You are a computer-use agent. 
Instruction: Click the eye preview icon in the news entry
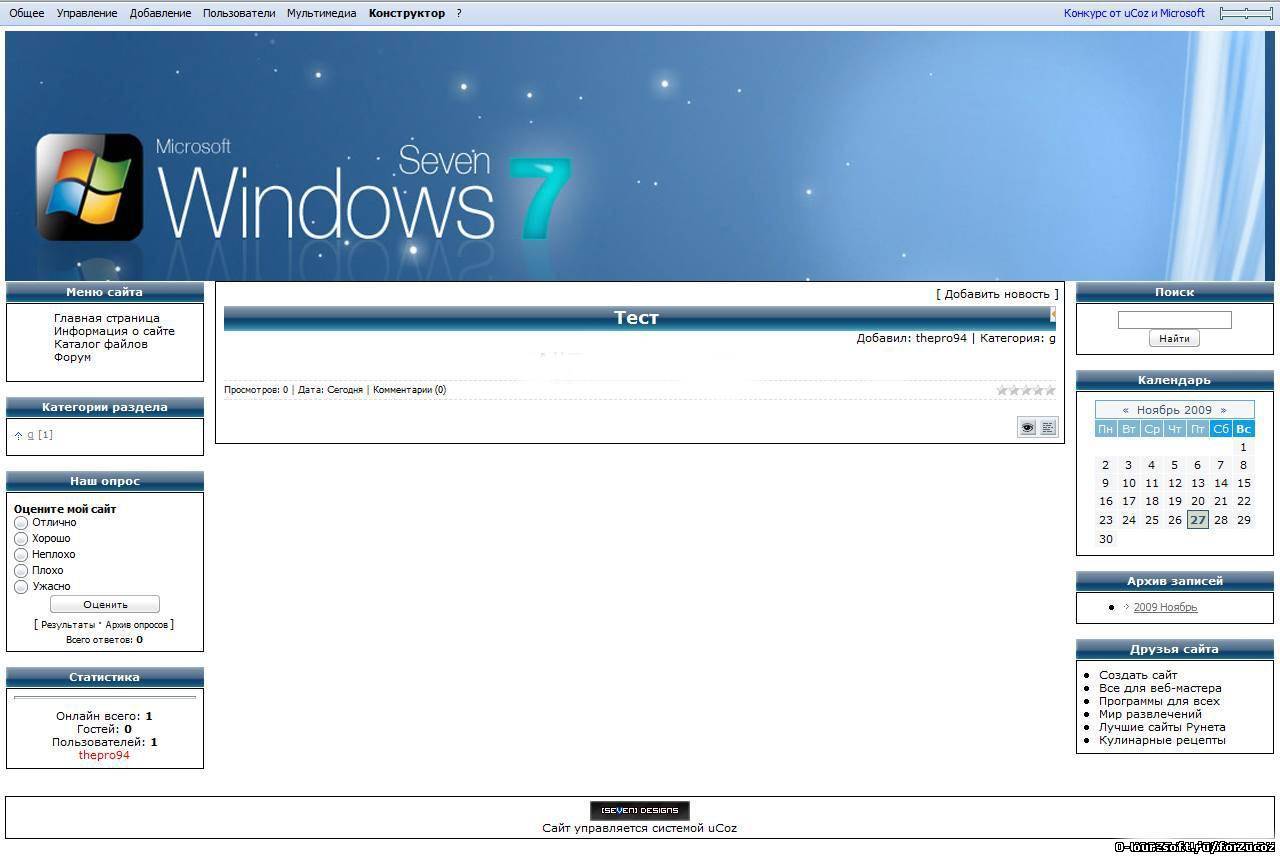pos(1027,428)
